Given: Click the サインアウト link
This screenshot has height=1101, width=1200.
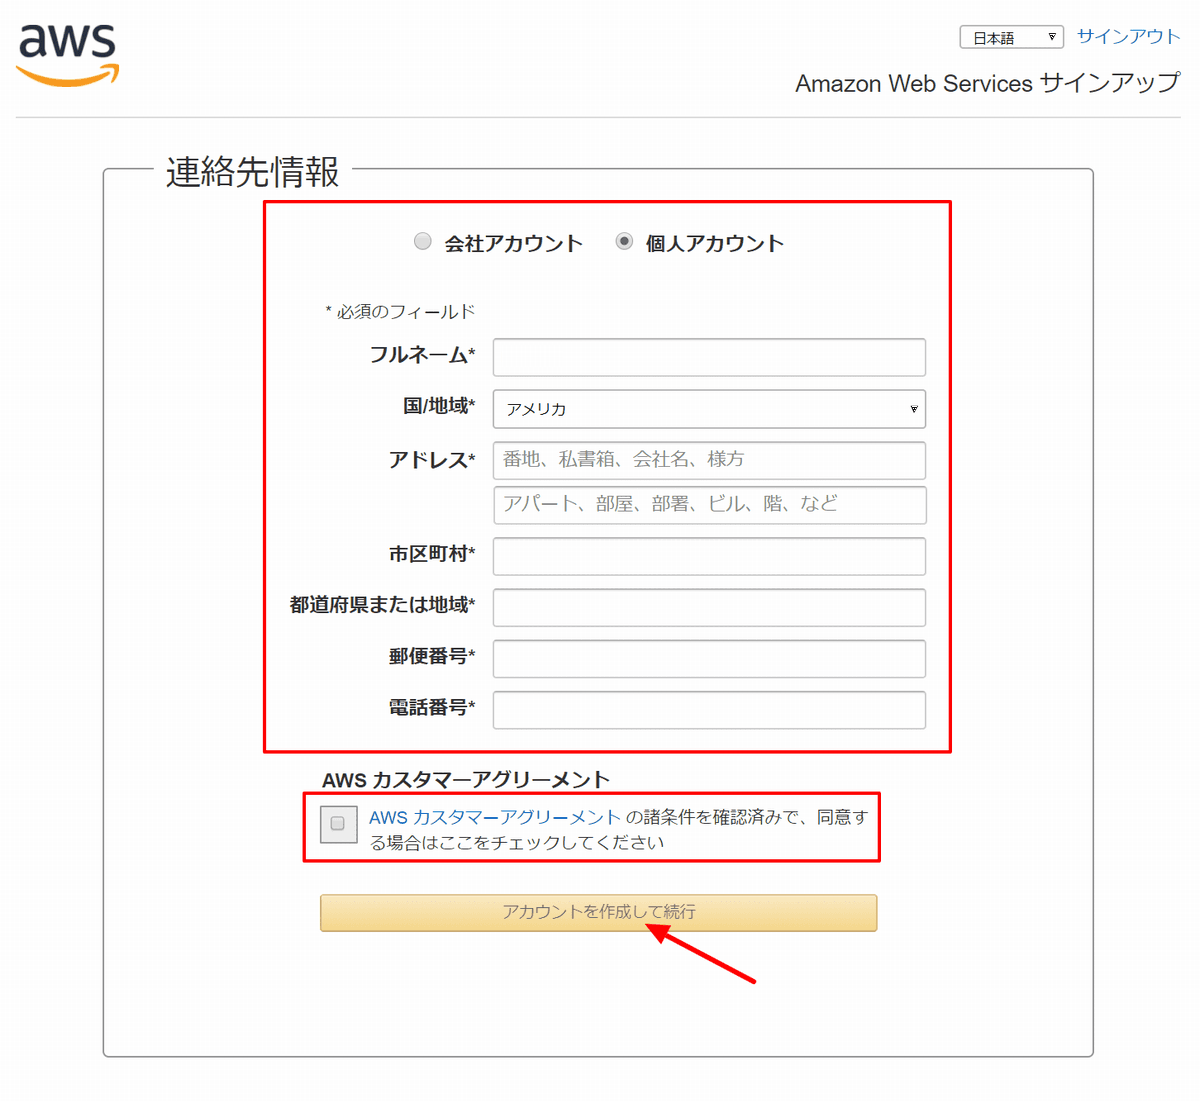Looking at the screenshot, I should tap(1128, 36).
